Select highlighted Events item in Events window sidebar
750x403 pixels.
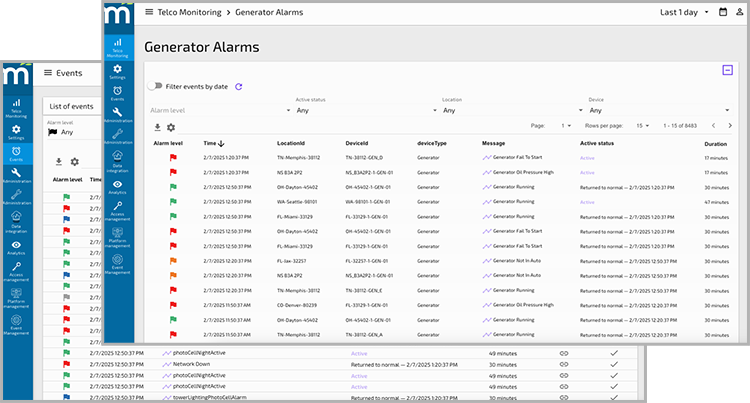[16, 154]
